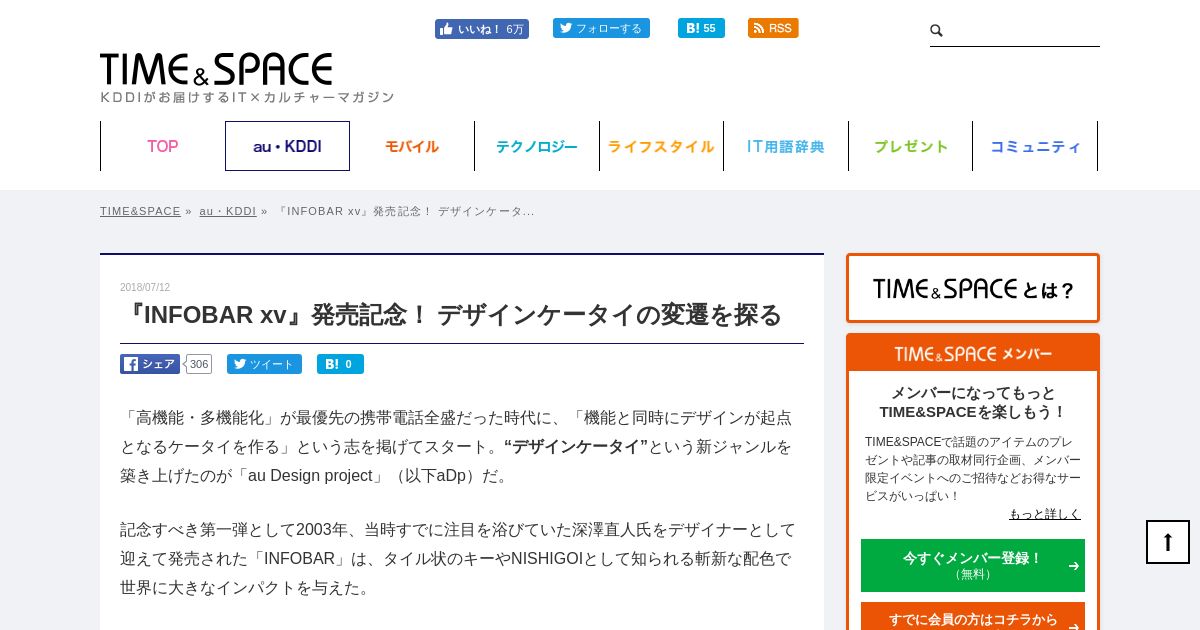This screenshot has width=1200, height=630.
Task: Click the Facebook share count 306
Action: click(199, 364)
